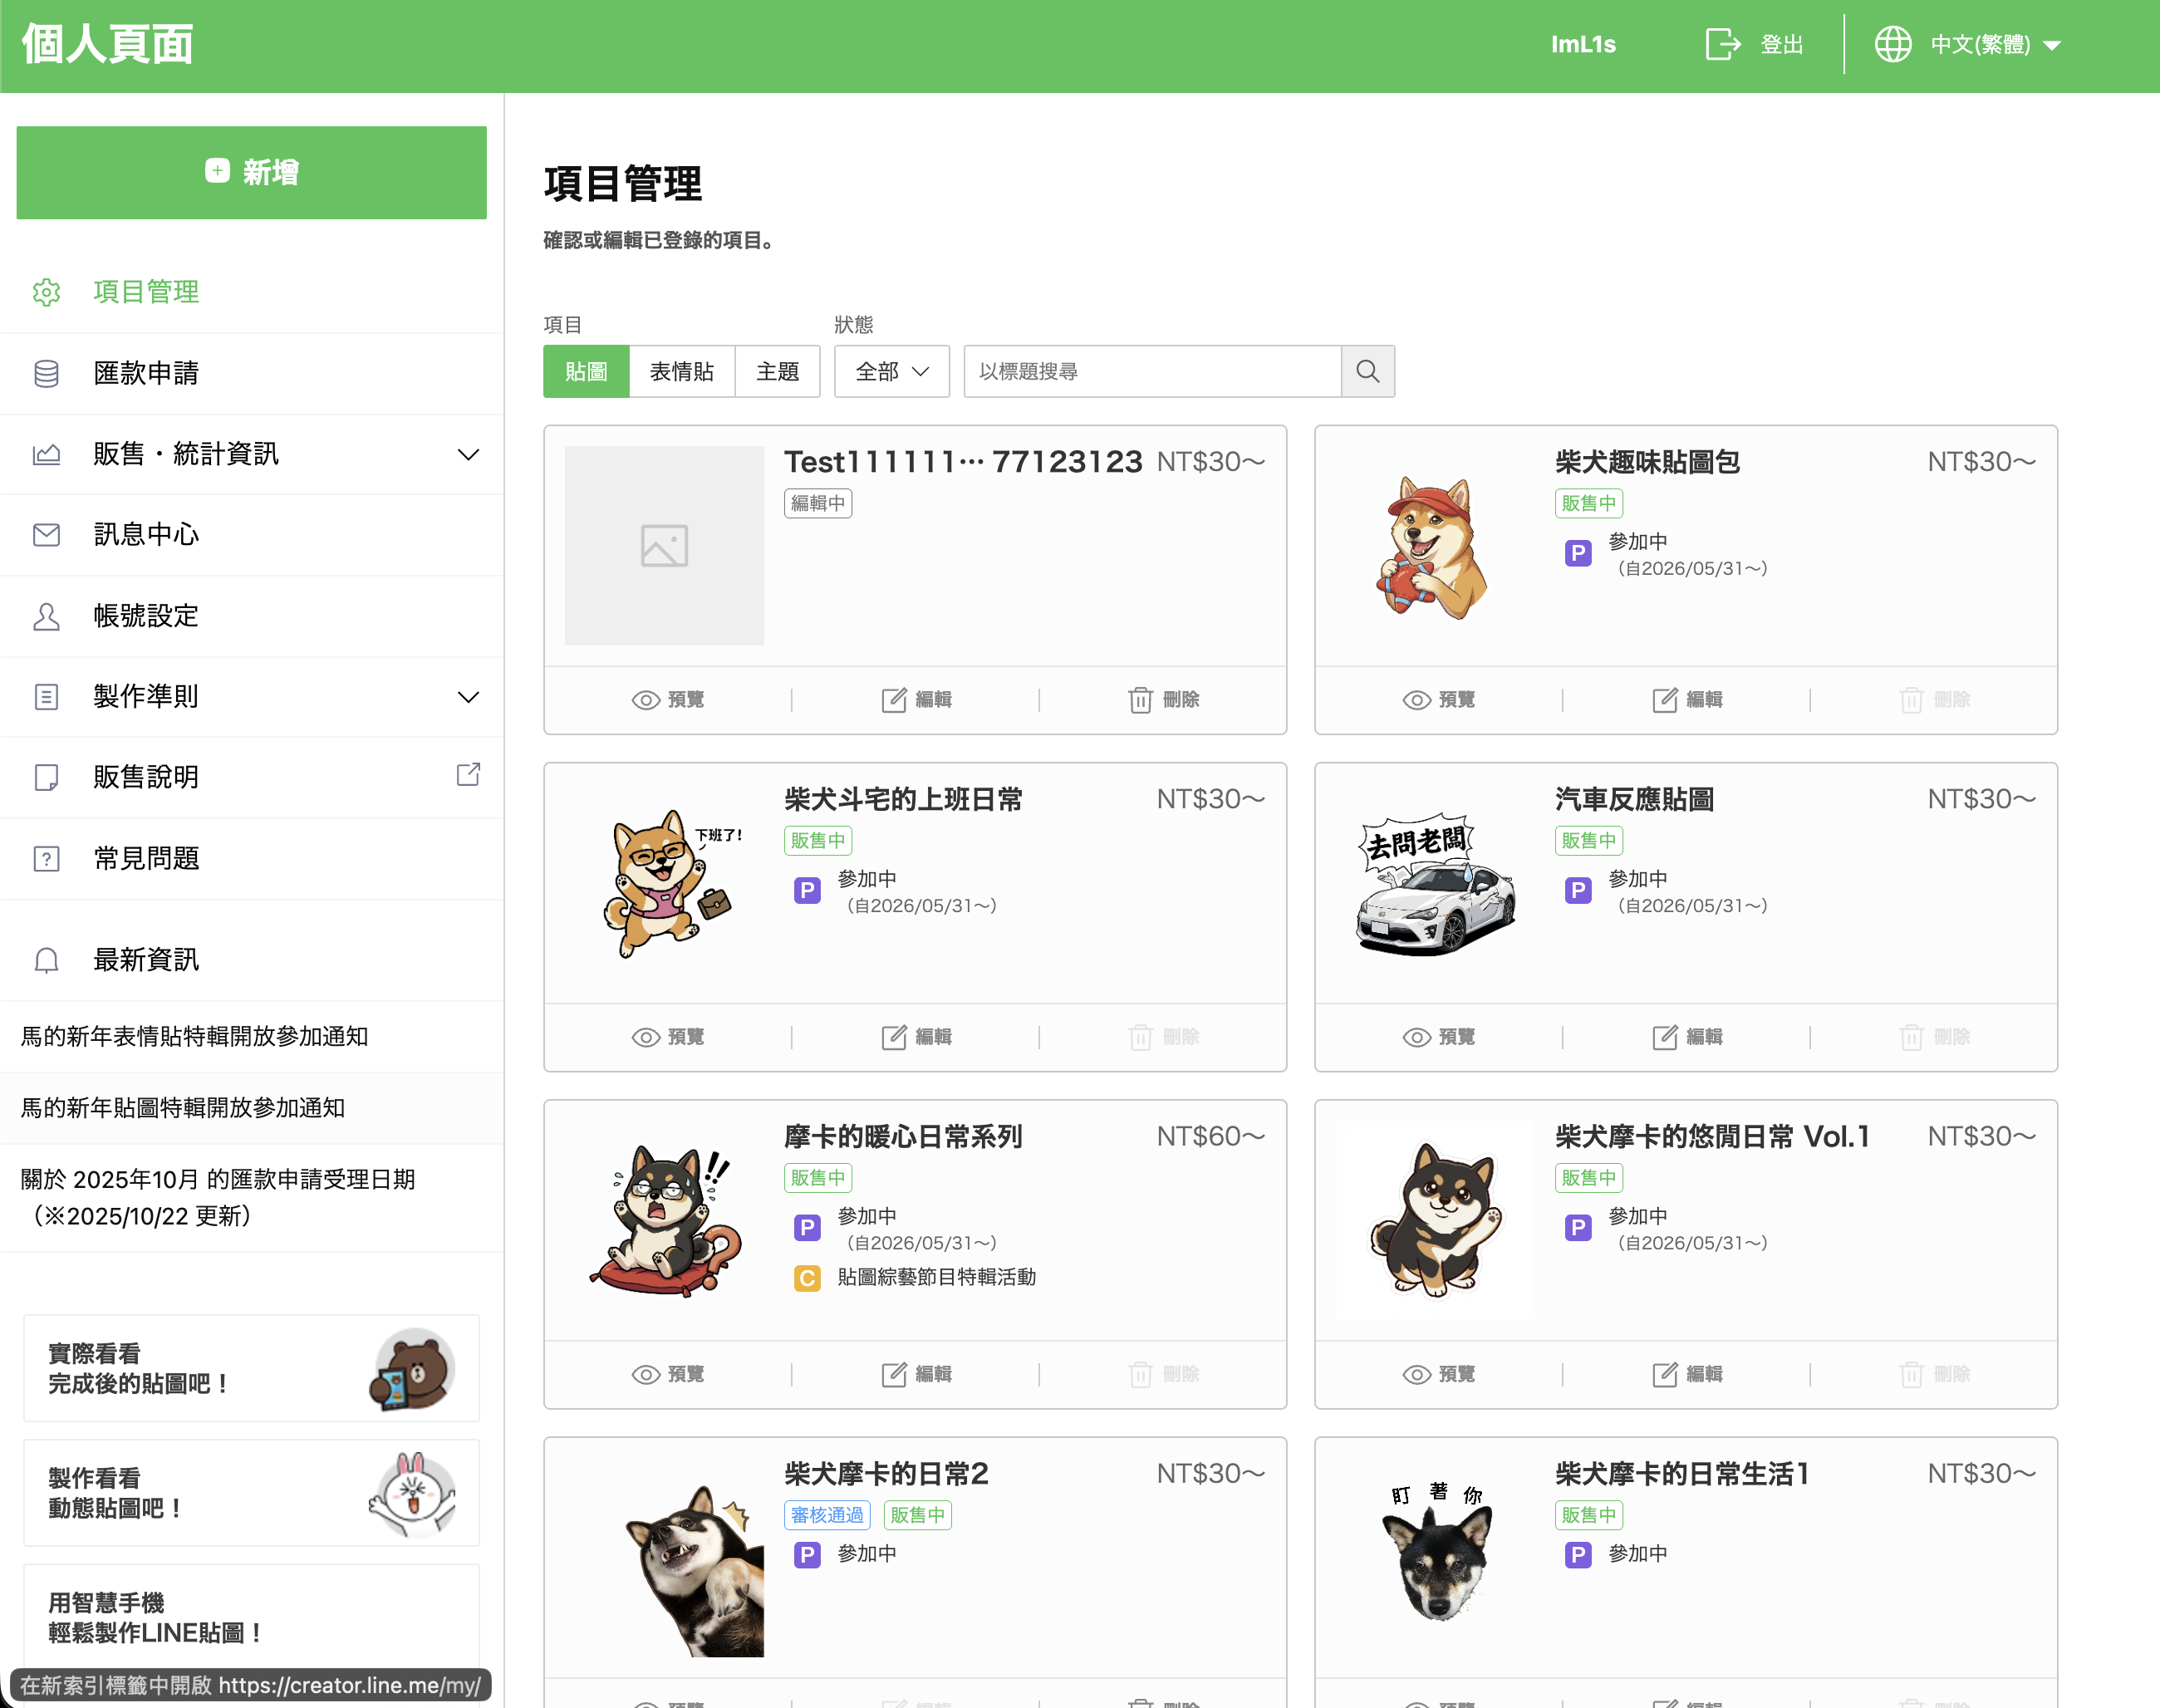Open the 全部 status dropdown

pyautogui.click(x=891, y=371)
